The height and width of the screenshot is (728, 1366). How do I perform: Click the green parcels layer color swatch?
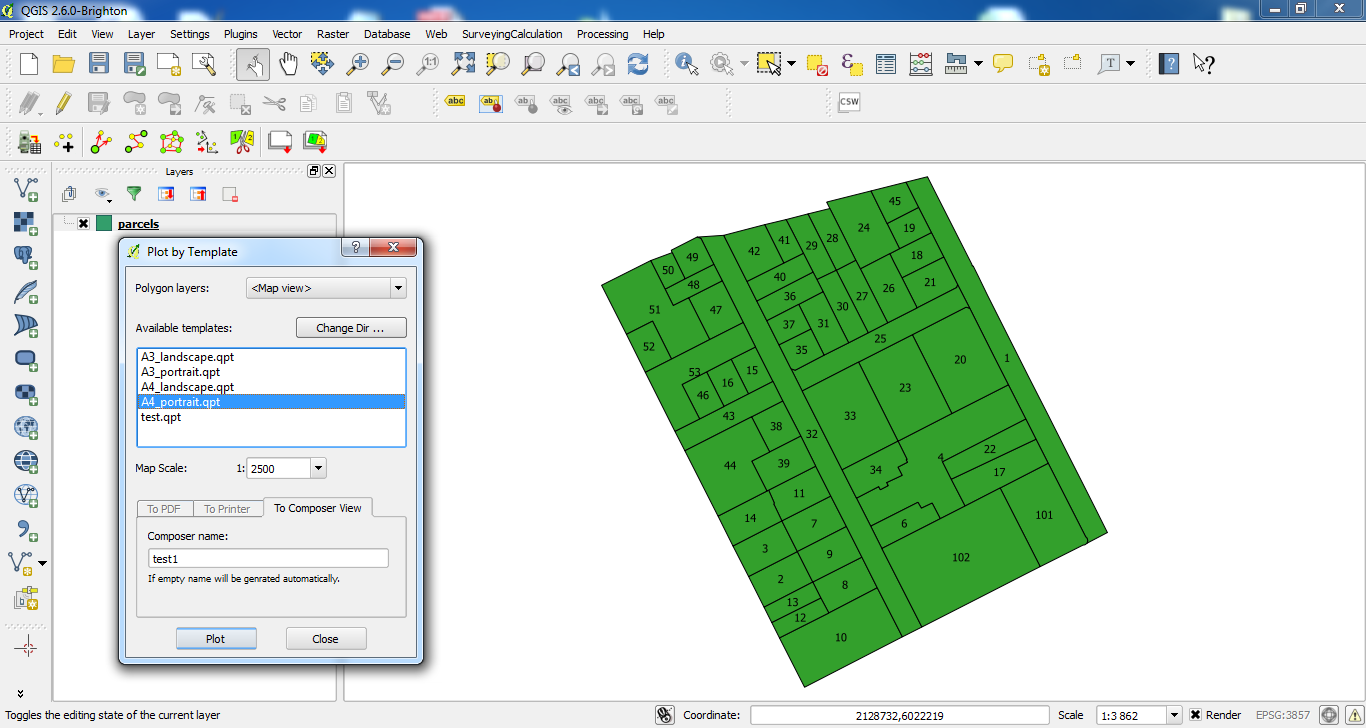104,224
